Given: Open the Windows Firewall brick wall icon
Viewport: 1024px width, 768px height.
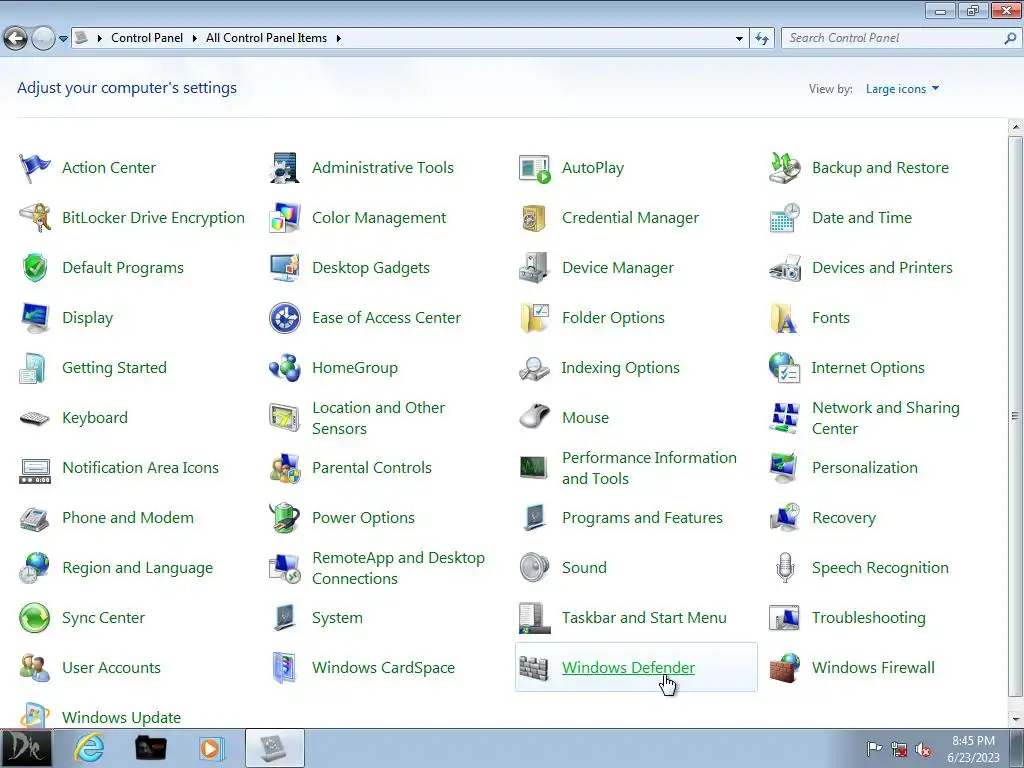Looking at the screenshot, I should 784,668.
